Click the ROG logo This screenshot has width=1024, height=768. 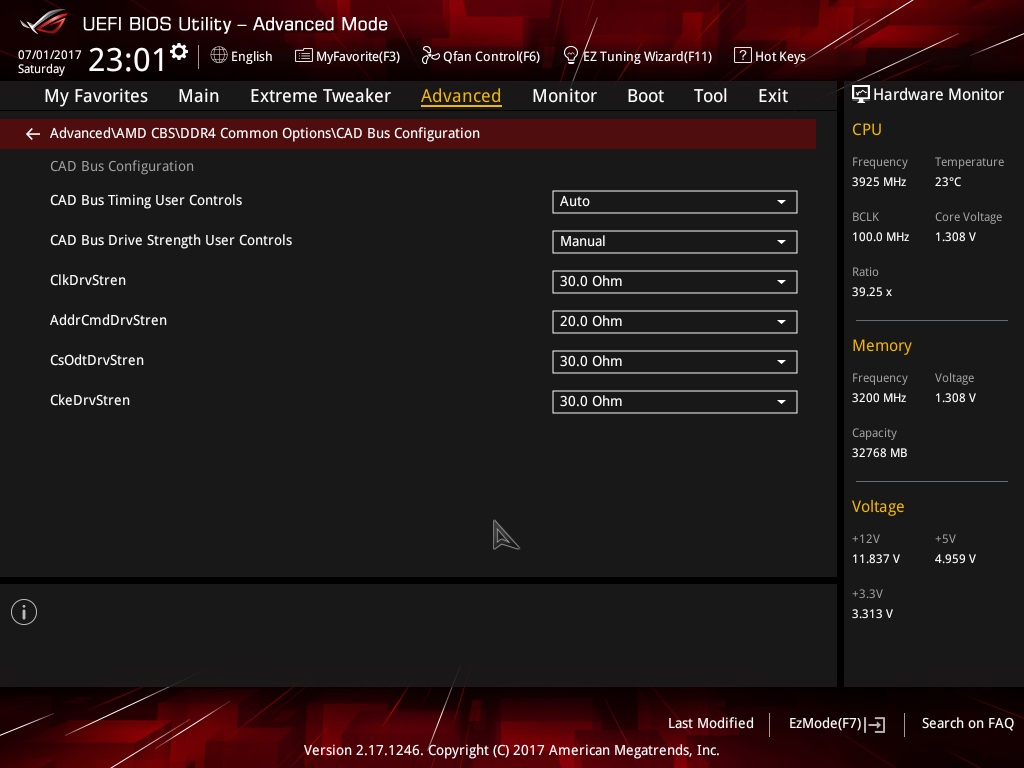(x=44, y=23)
